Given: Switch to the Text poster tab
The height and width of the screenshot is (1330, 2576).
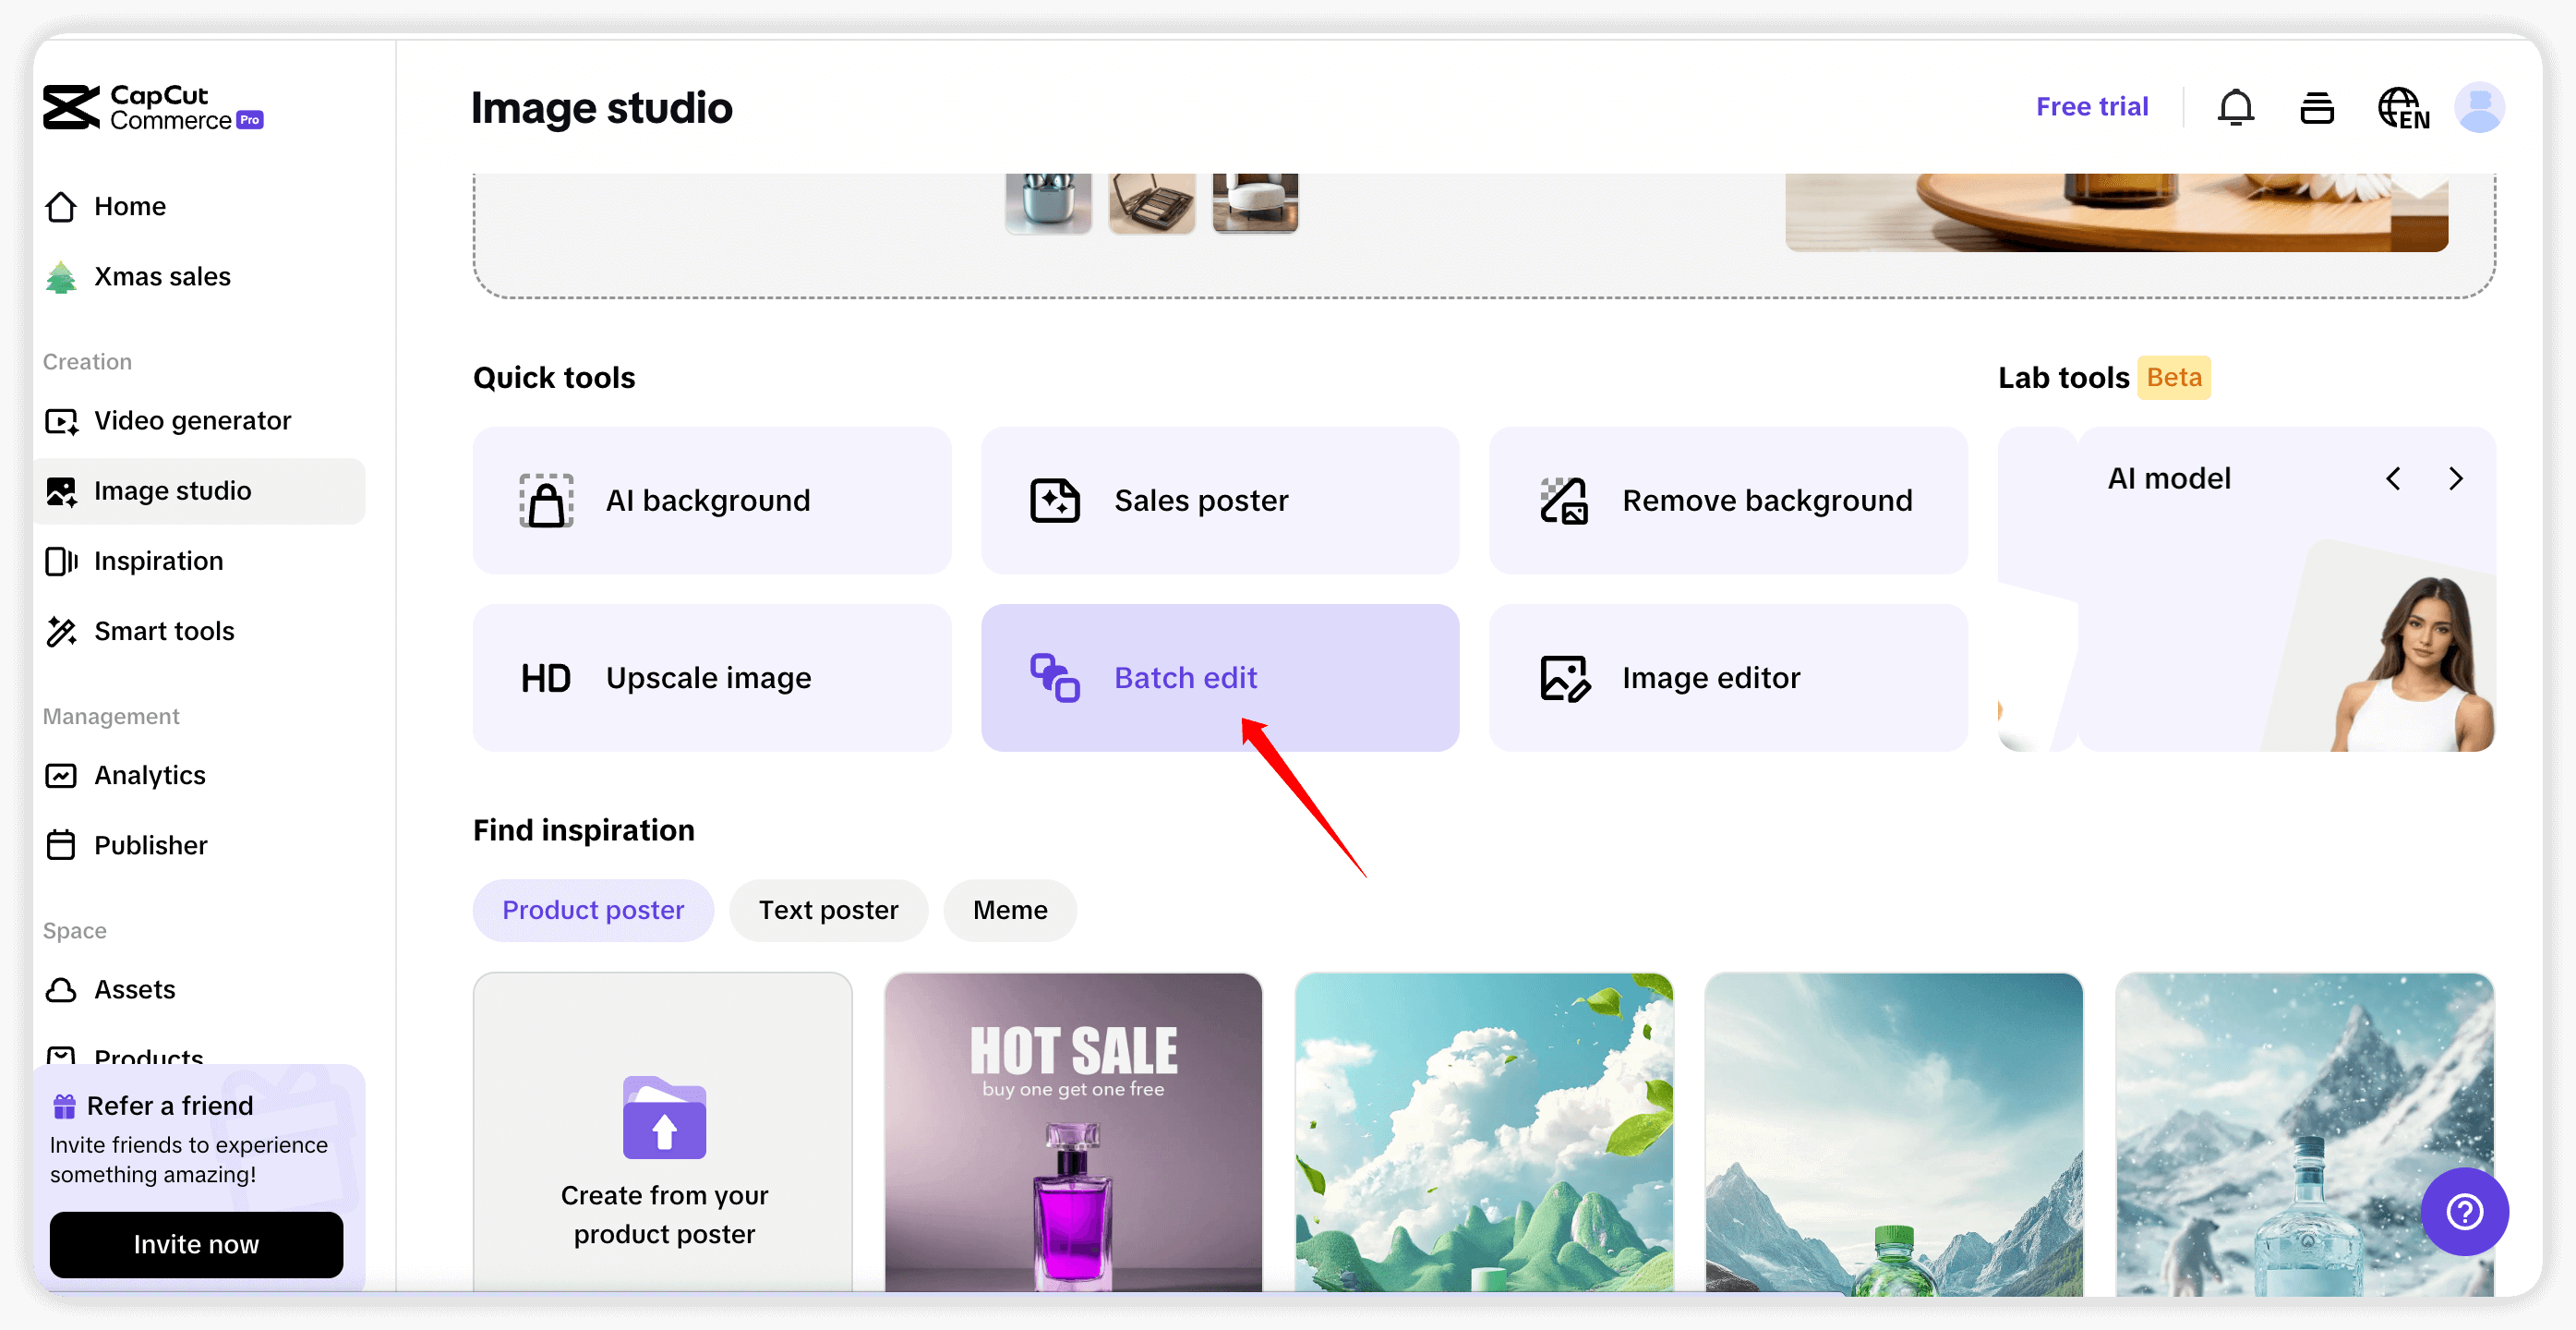Looking at the screenshot, I should click(828, 910).
